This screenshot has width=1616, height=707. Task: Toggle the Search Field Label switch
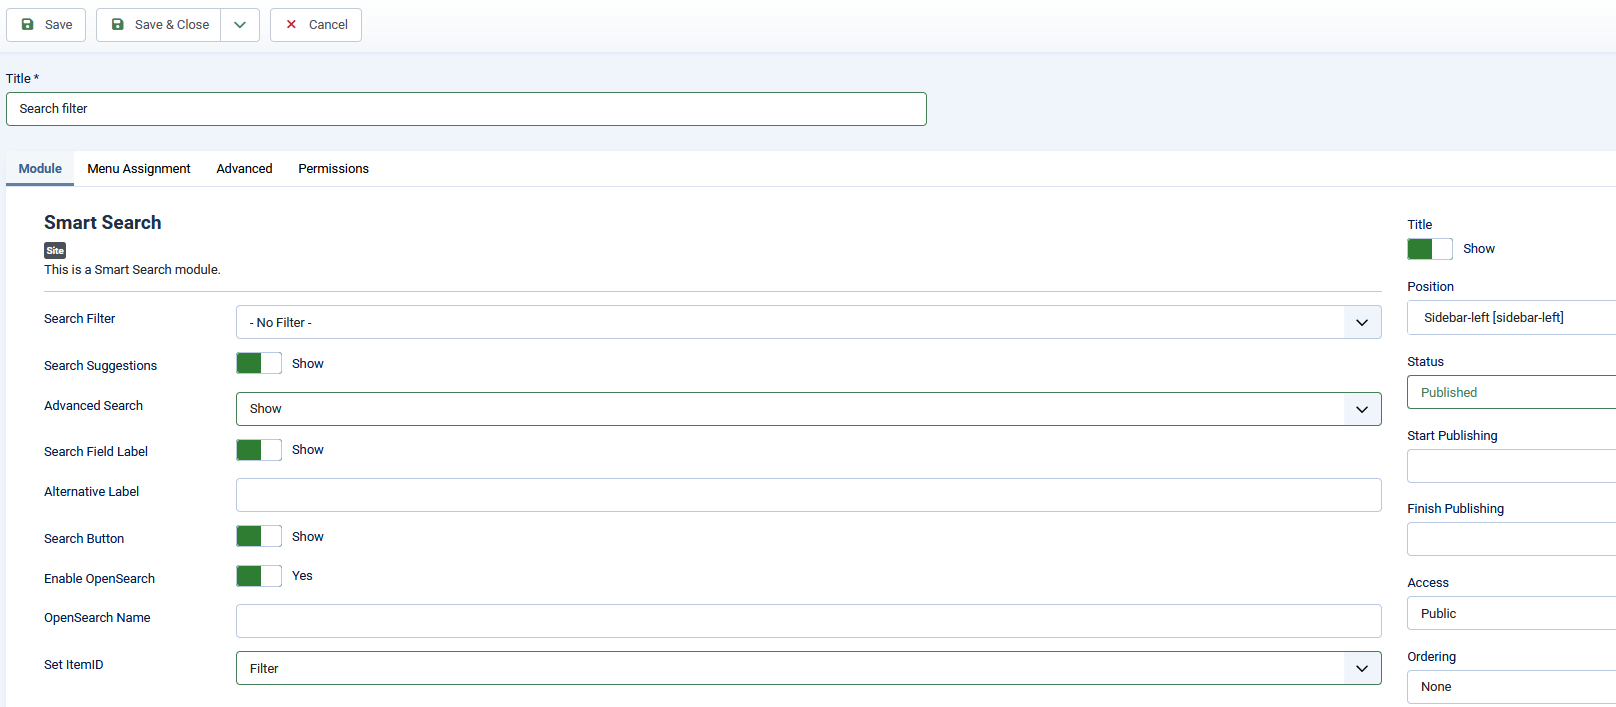tap(259, 450)
